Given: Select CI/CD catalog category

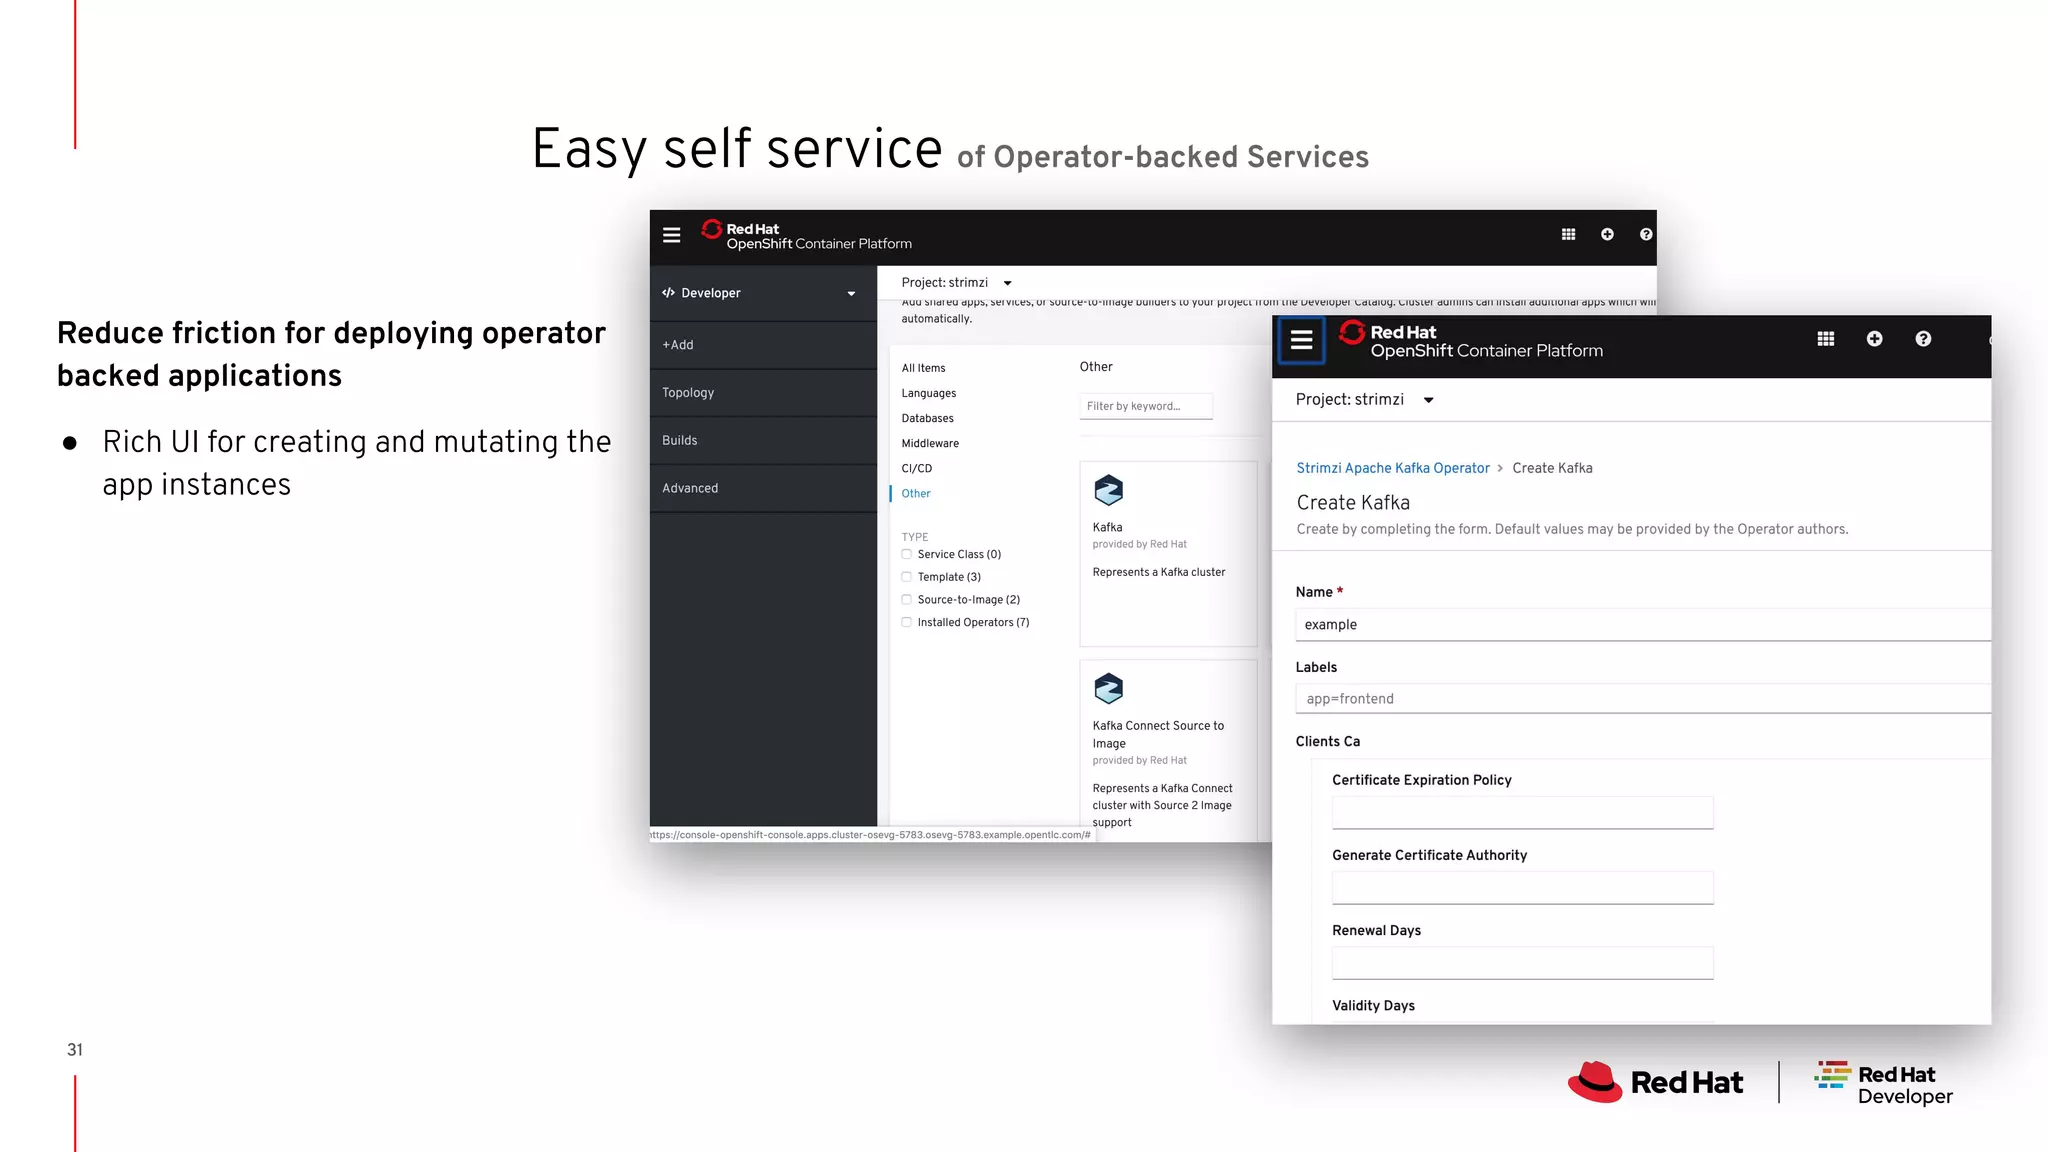Looking at the screenshot, I should 916,468.
